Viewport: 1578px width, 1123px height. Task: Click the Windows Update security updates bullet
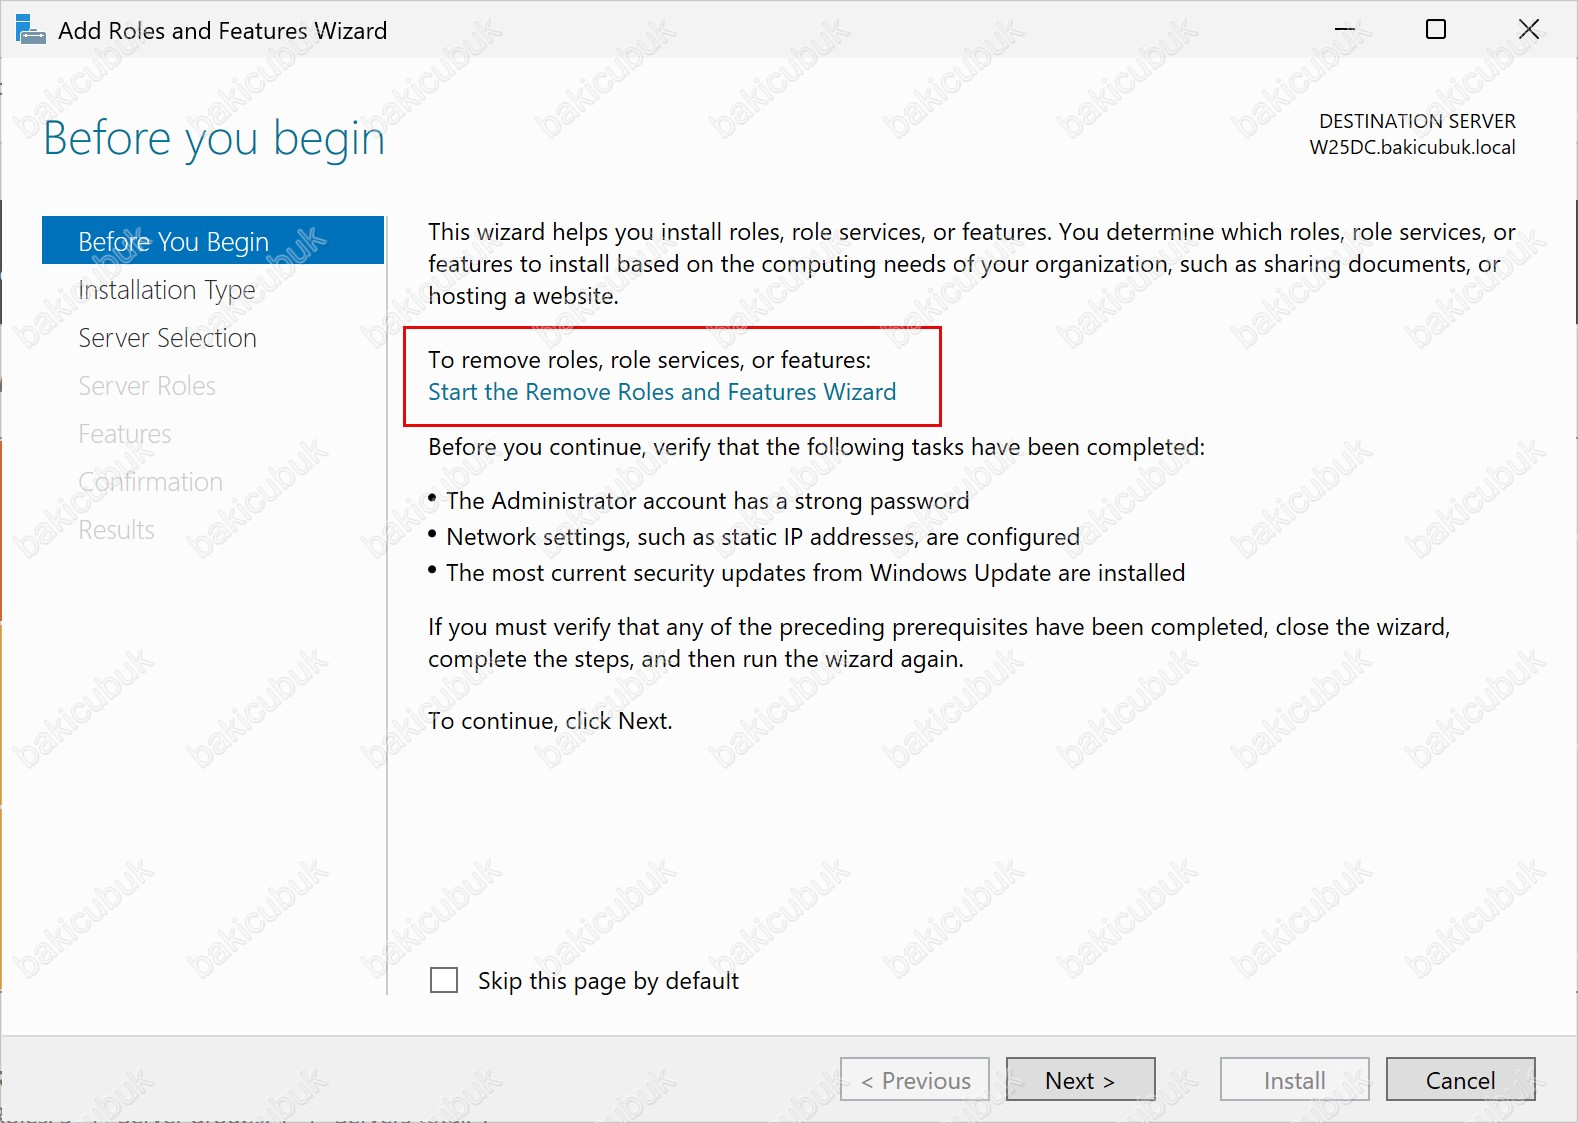coord(815,573)
